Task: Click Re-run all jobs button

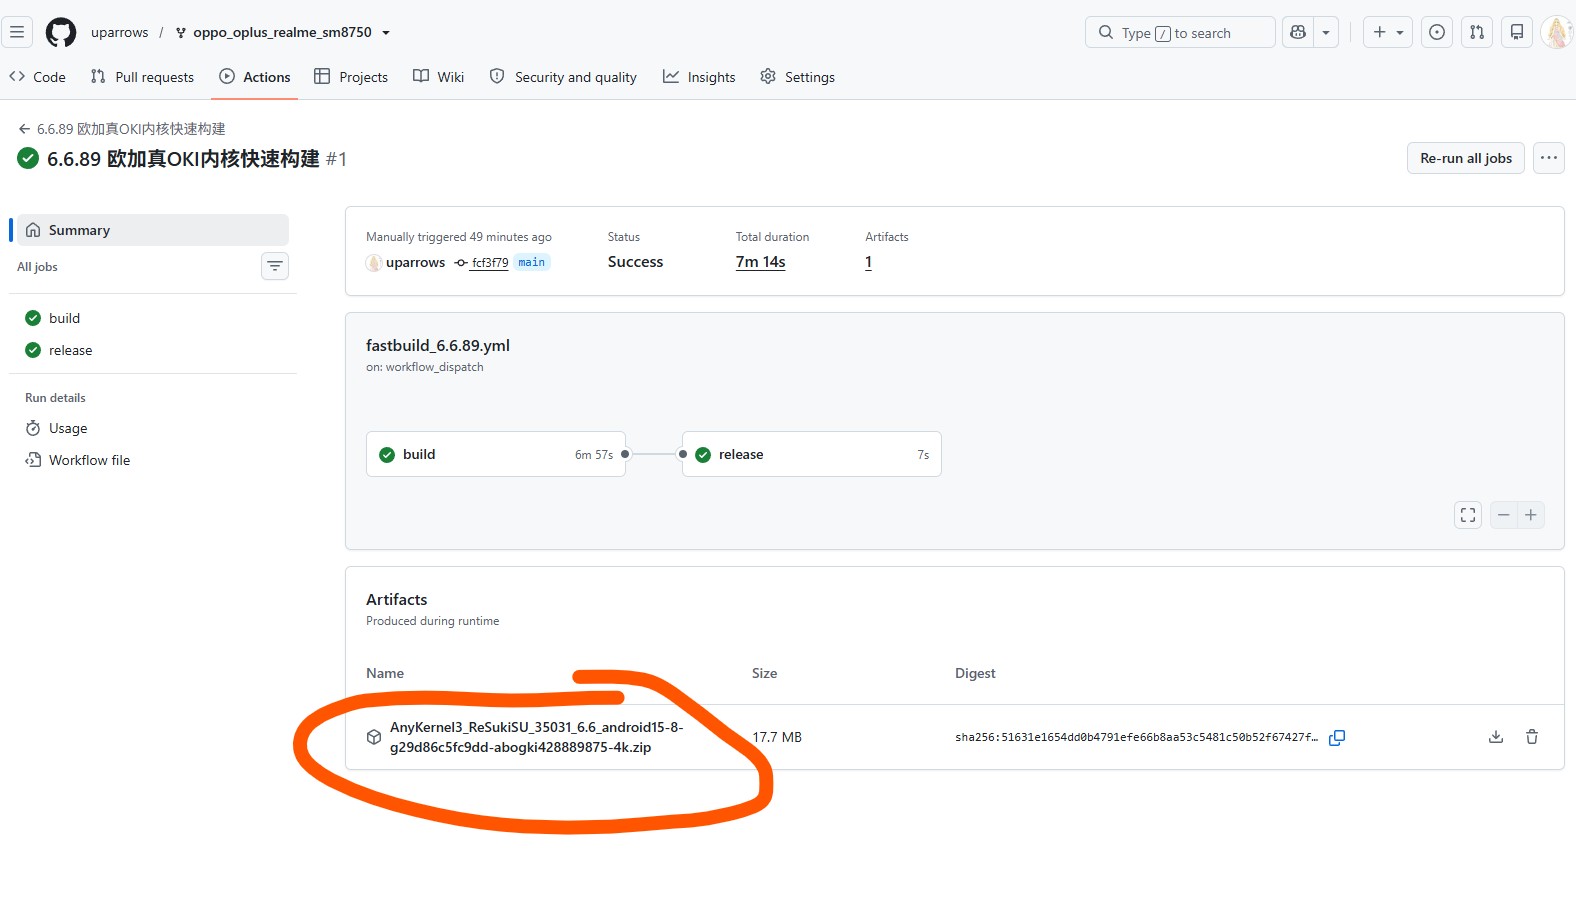Action: click(1466, 158)
